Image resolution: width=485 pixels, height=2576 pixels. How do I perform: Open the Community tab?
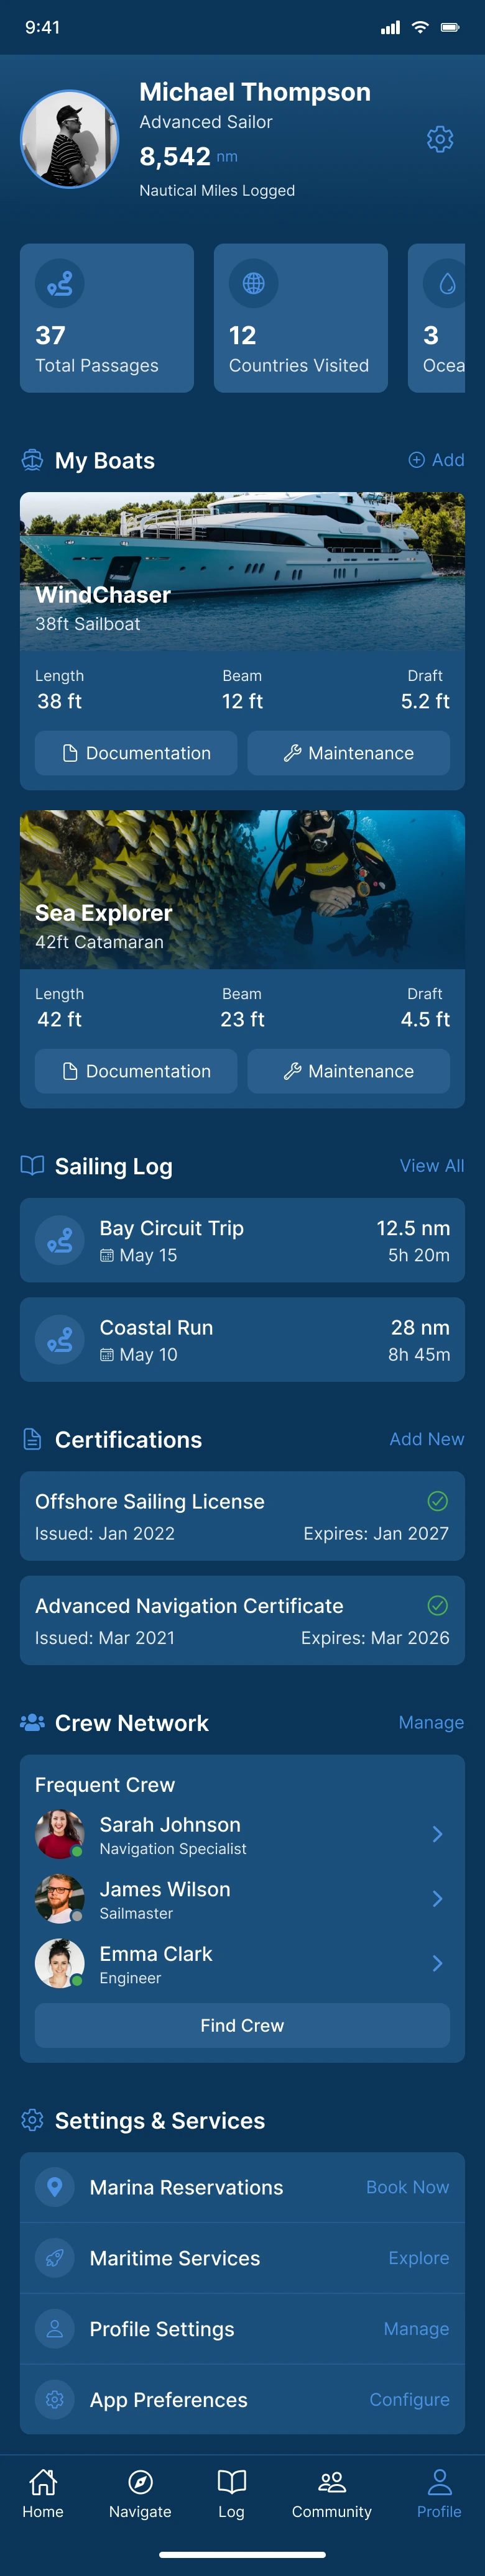pos(332,2492)
